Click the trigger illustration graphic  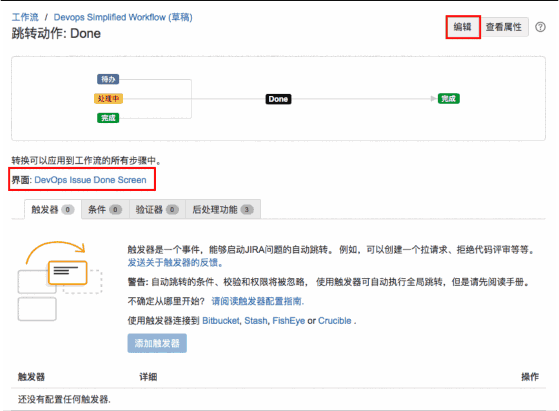click(x=60, y=281)
